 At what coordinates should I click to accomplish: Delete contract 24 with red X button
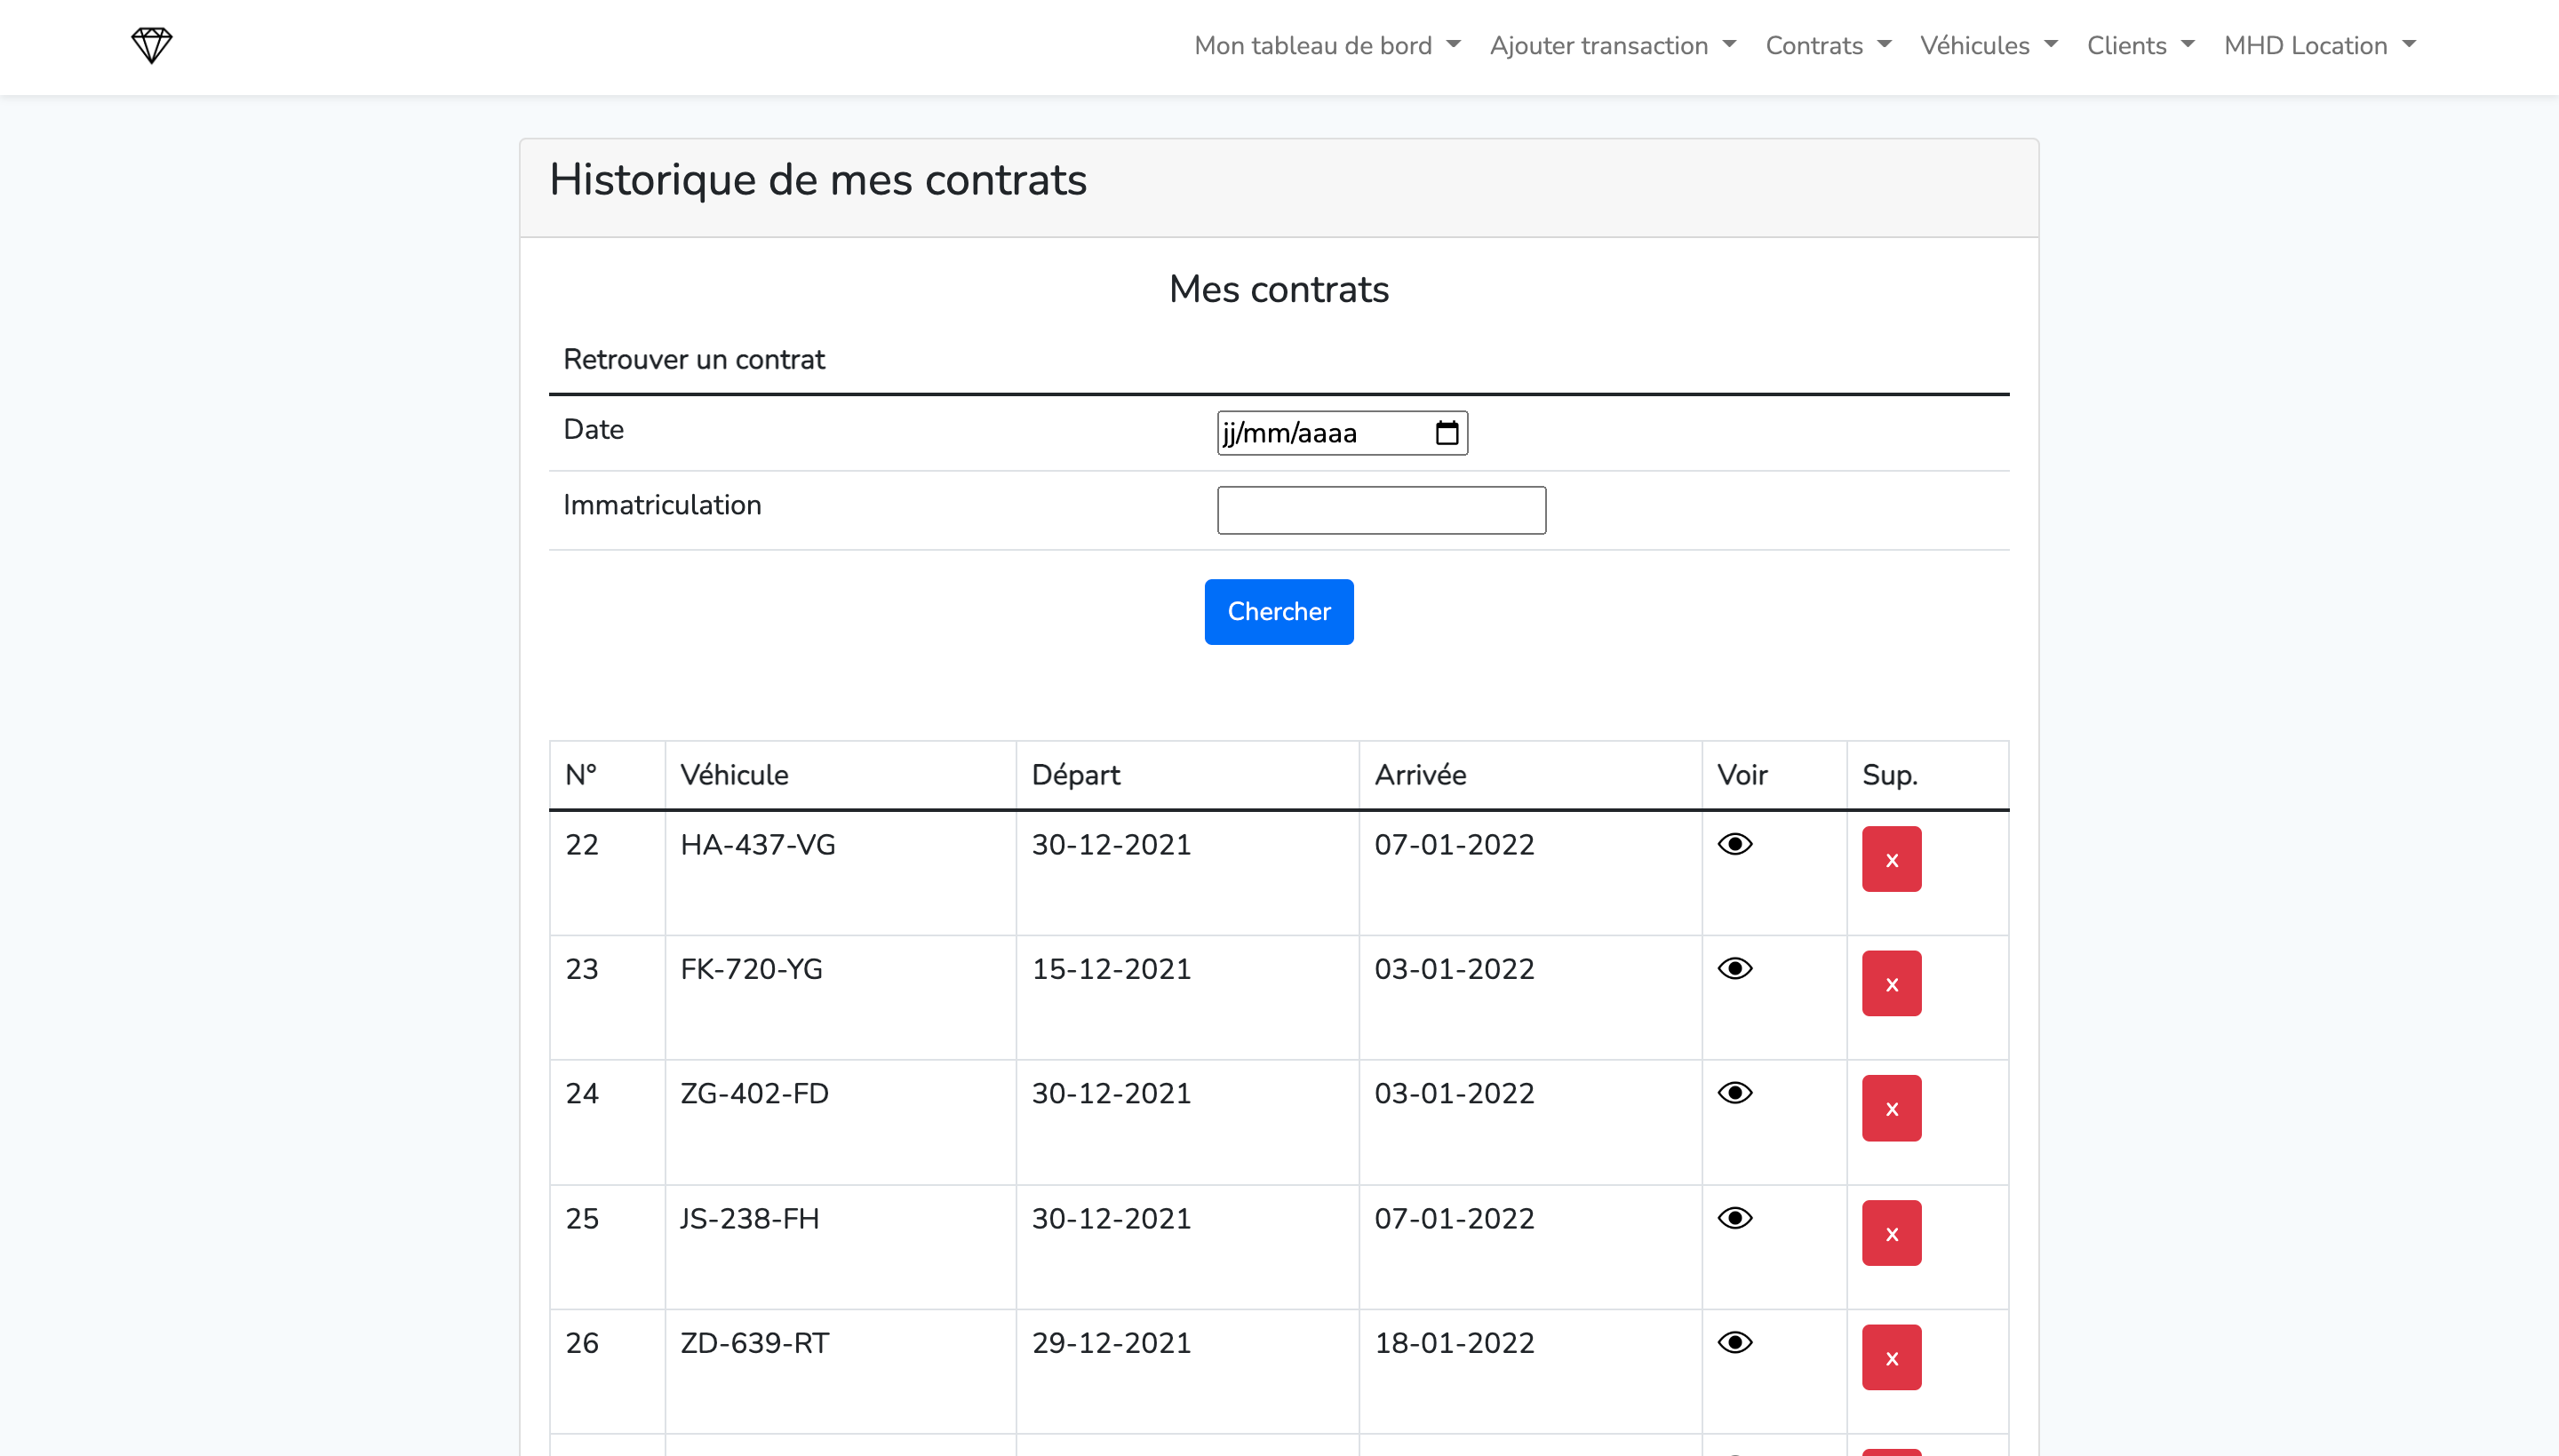1891,1108
